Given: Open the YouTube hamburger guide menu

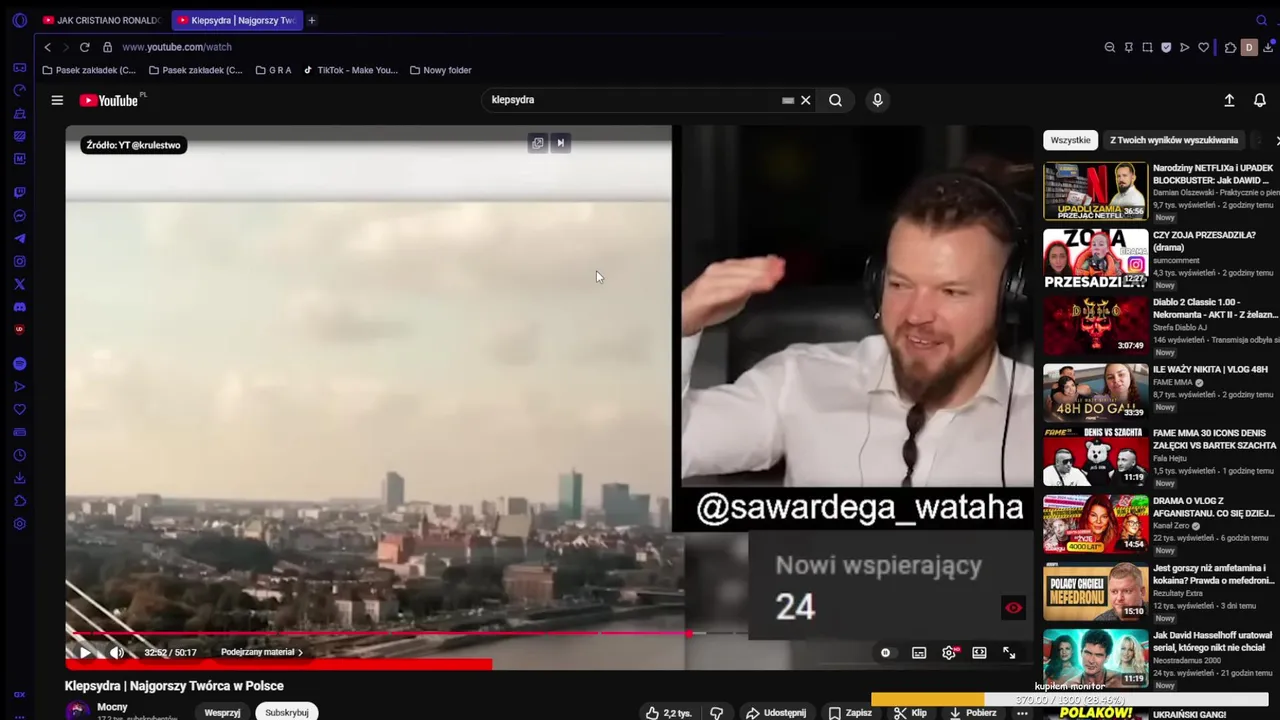Looking at the screenshot, I should point(57,100).
